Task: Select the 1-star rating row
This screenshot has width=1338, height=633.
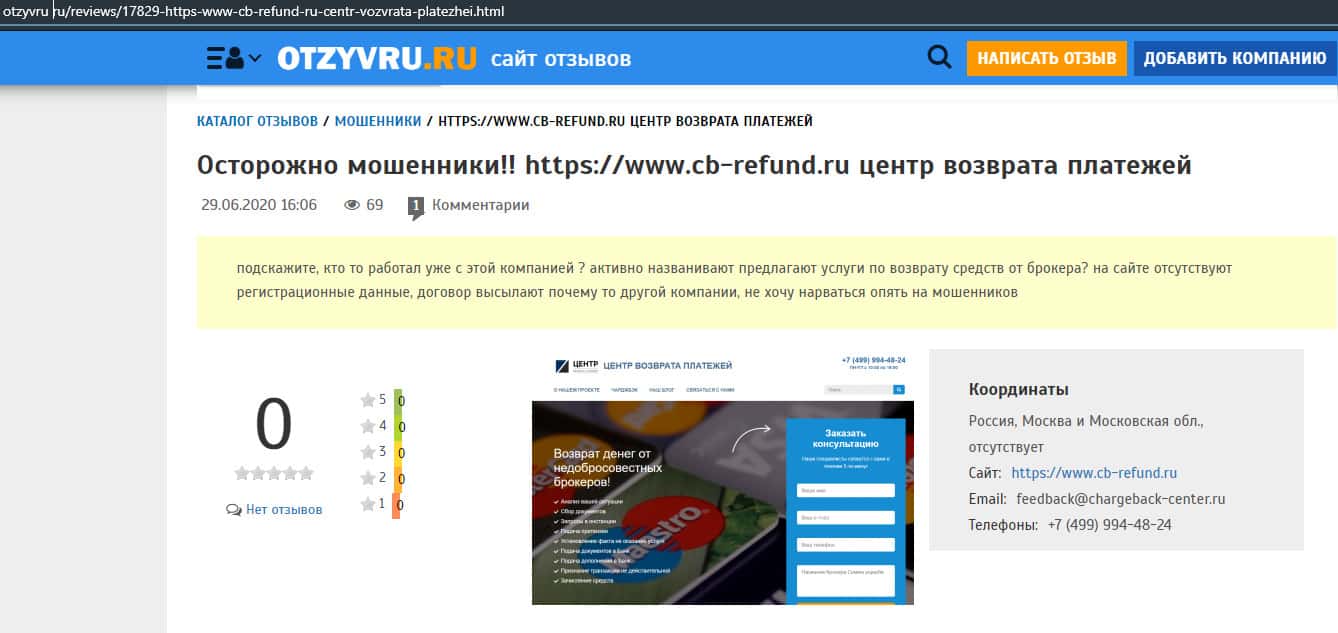Action: tap(381, 504)
